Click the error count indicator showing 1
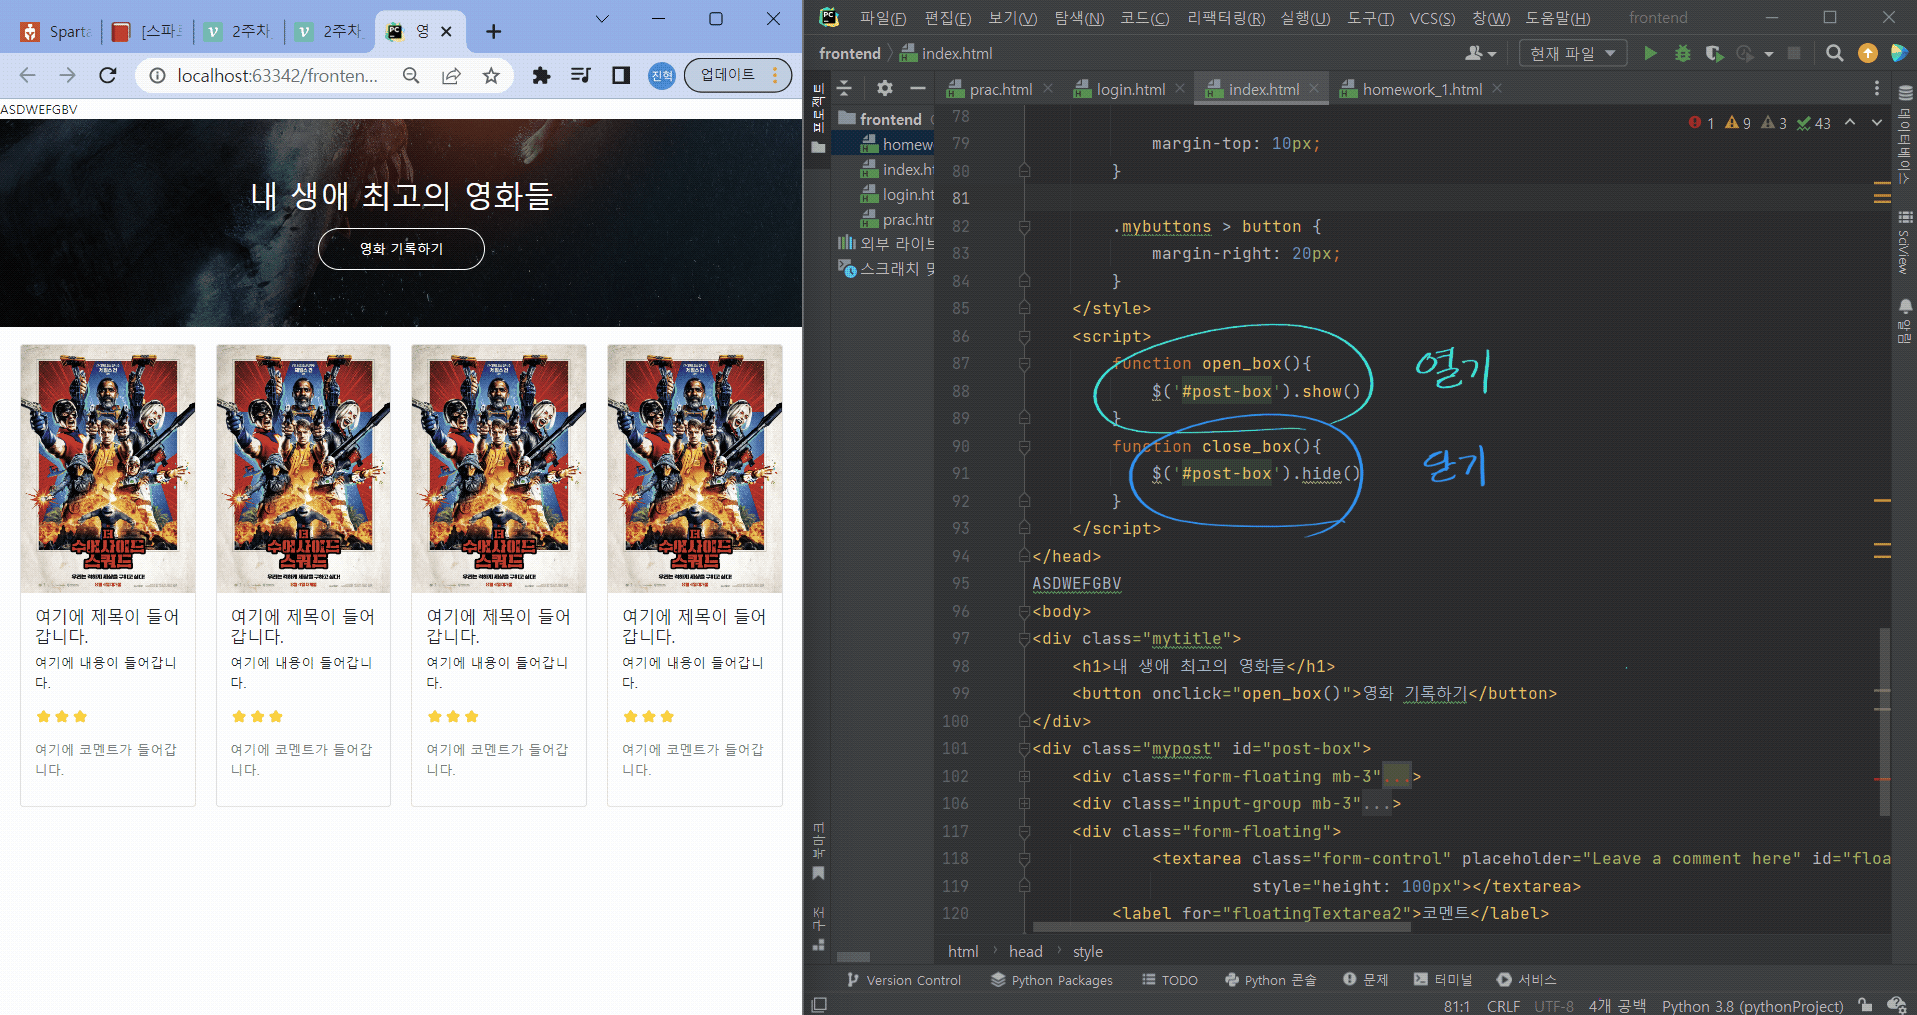Viewport: 1917px width, 1015px height. pos(1702,123)
